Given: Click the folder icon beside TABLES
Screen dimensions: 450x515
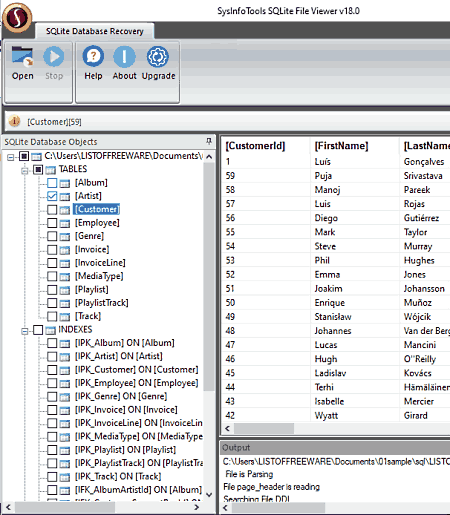Looking at the screenshot, I should click(x=50, y=170).
